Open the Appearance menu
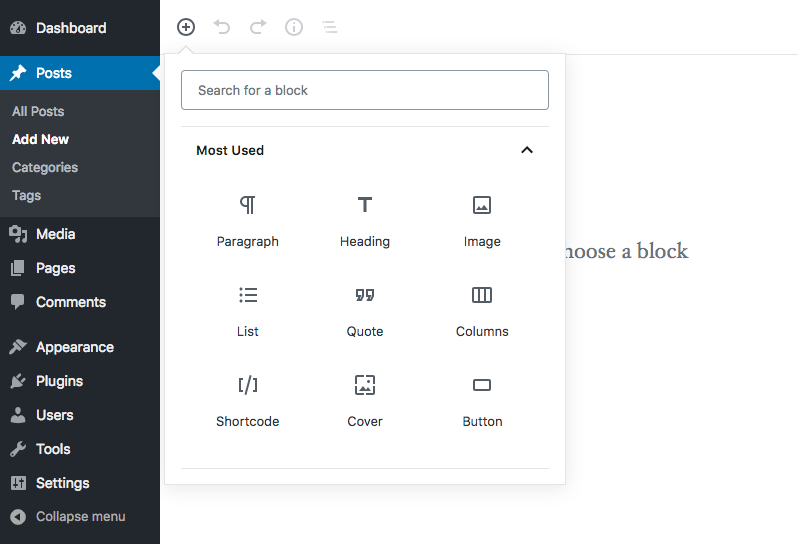Screen dimensions: 798x544 point(80,347)
